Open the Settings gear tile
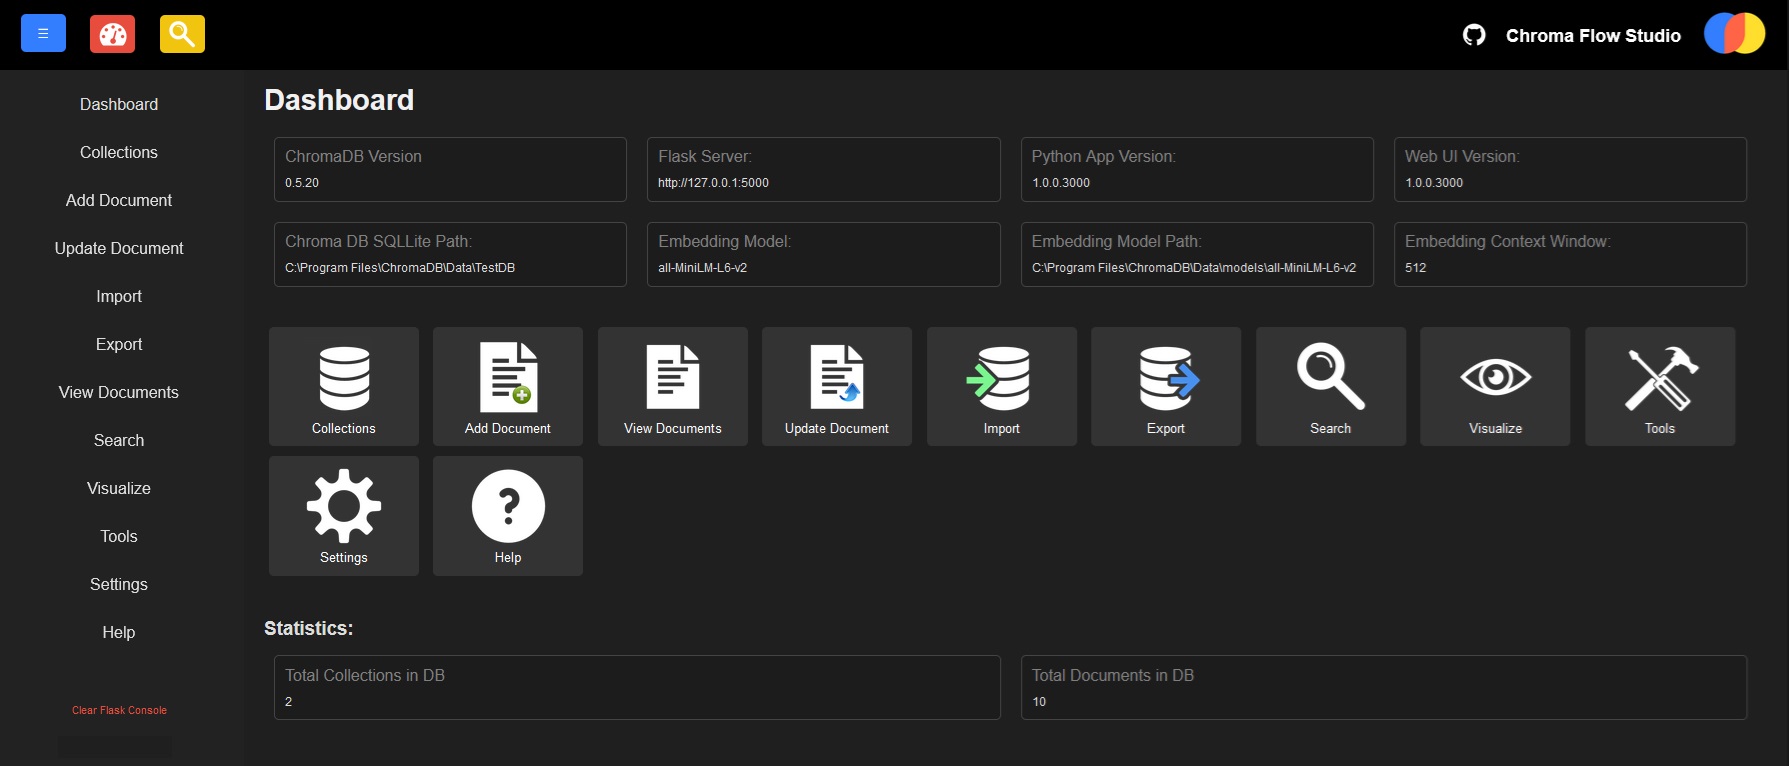The width and height of the screenshot is (1789, 766). pyautogui.click(x=344, y=516)
